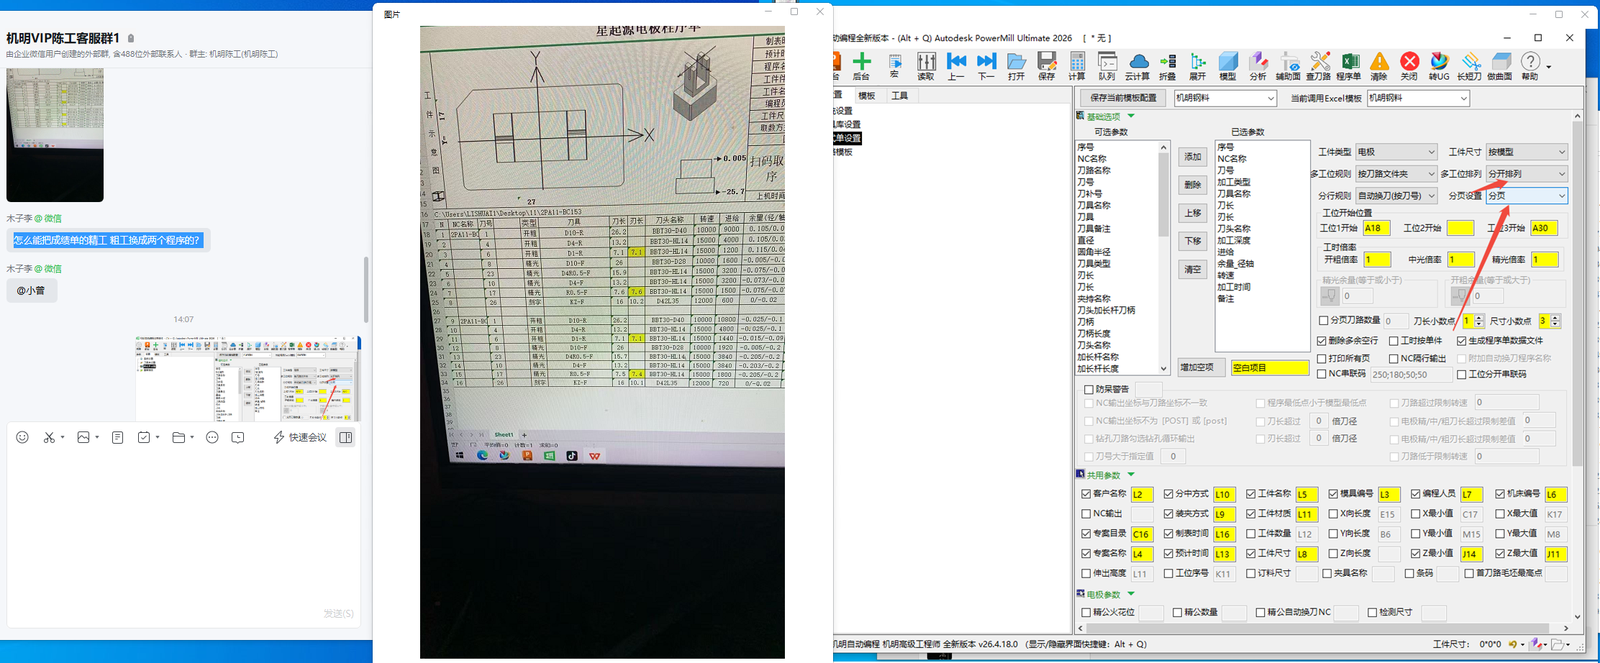Open the 多工位规则 dropdown
The image size is (1600, 663).
coord(1396,174)
